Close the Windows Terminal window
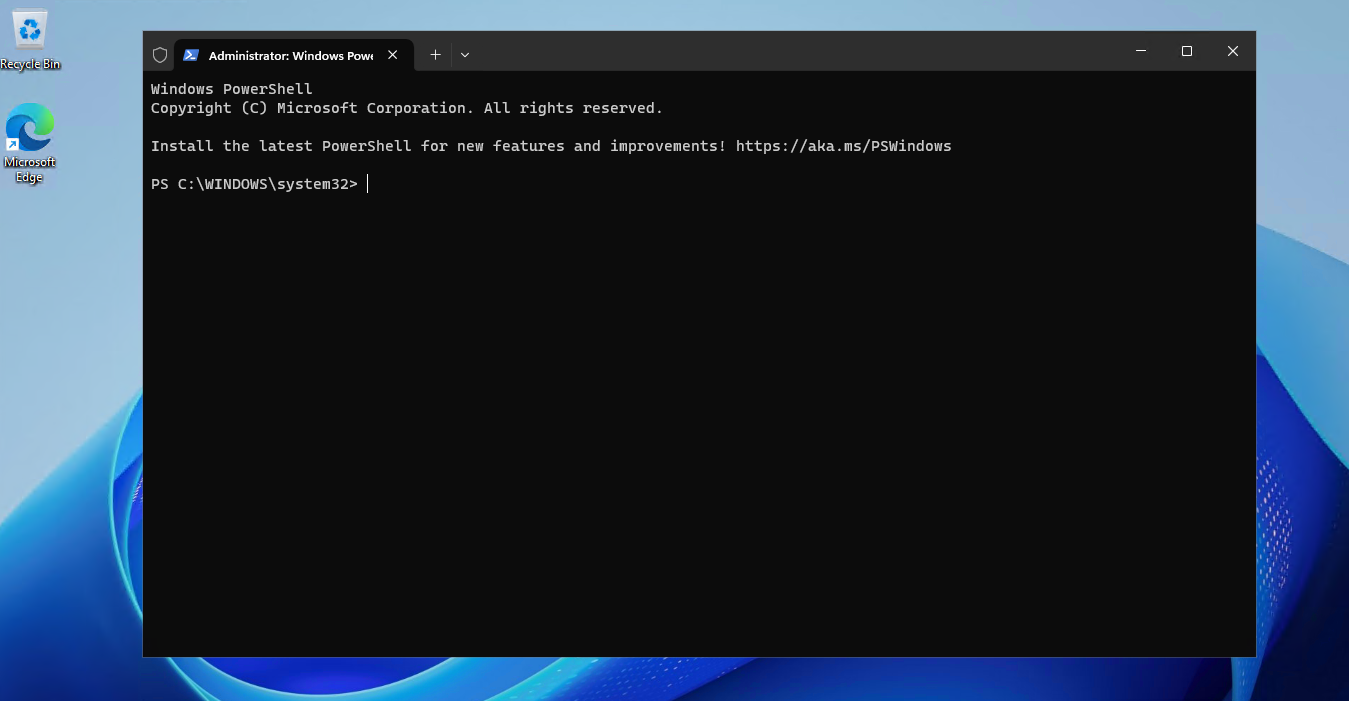 pyautogui.click(x=1233, y=51)
